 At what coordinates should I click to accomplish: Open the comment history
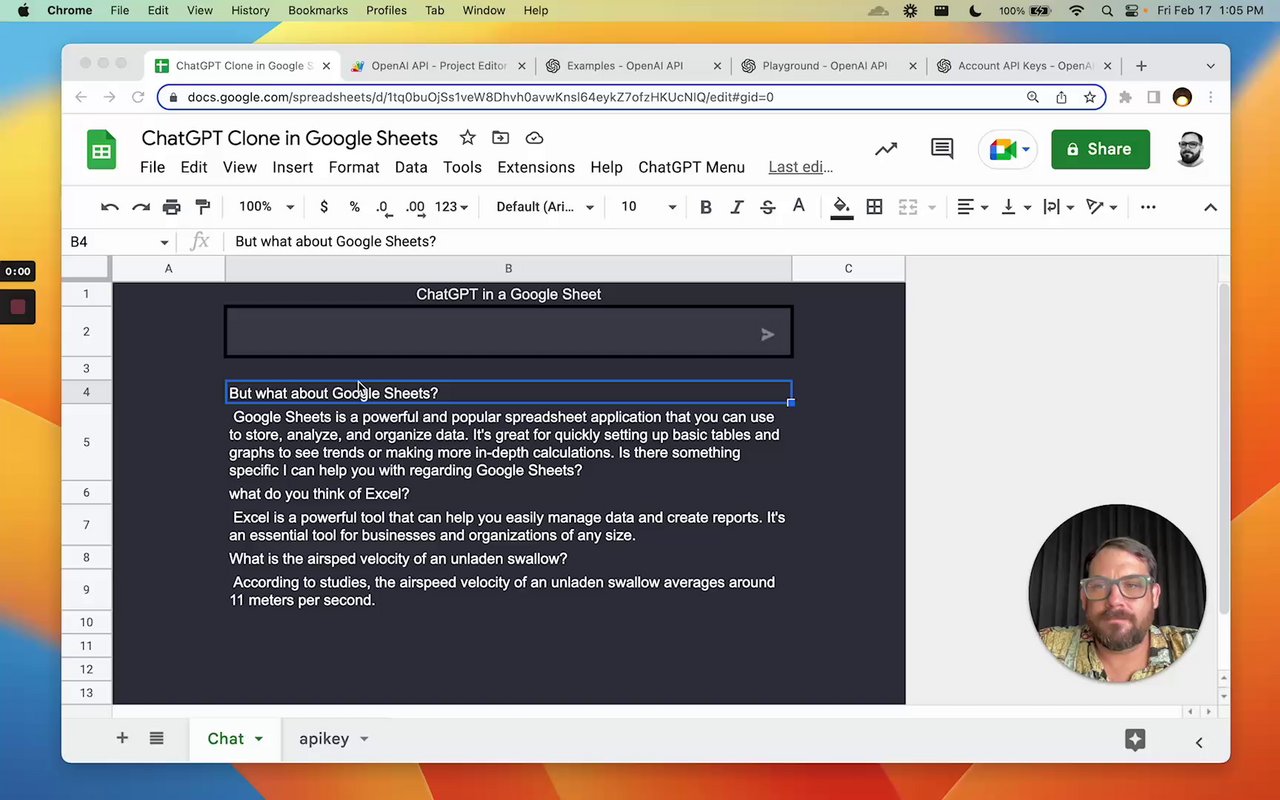942,149
